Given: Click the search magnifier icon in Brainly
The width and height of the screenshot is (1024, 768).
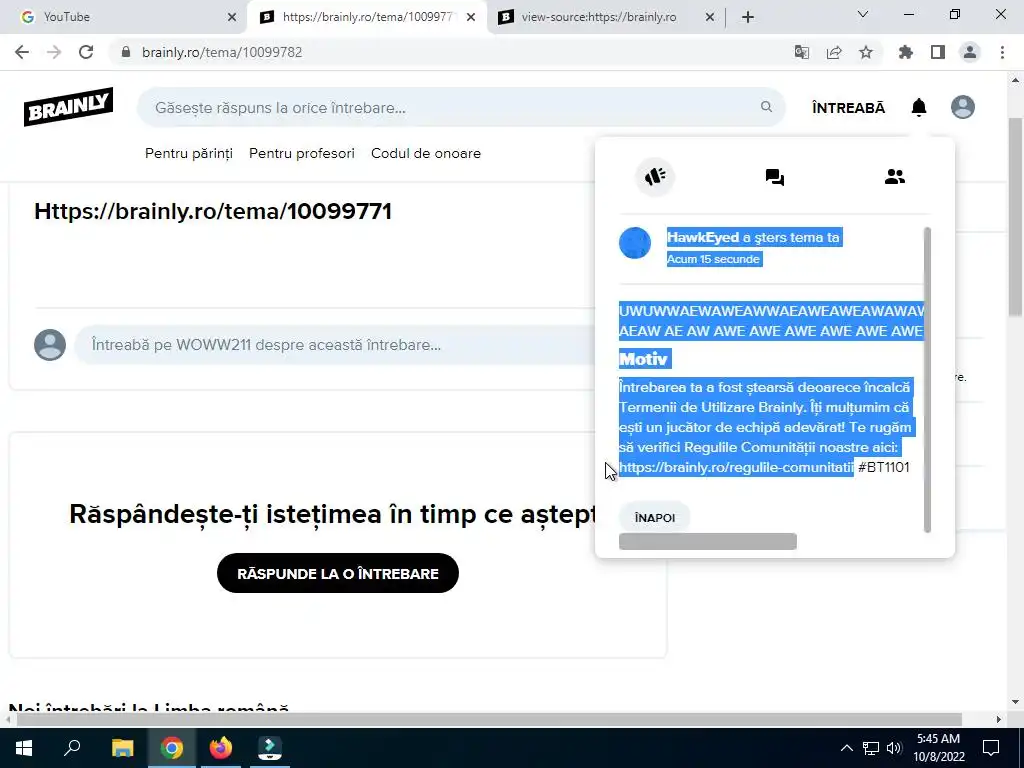Looking at the screenshot, I should (x=766, y=106).
